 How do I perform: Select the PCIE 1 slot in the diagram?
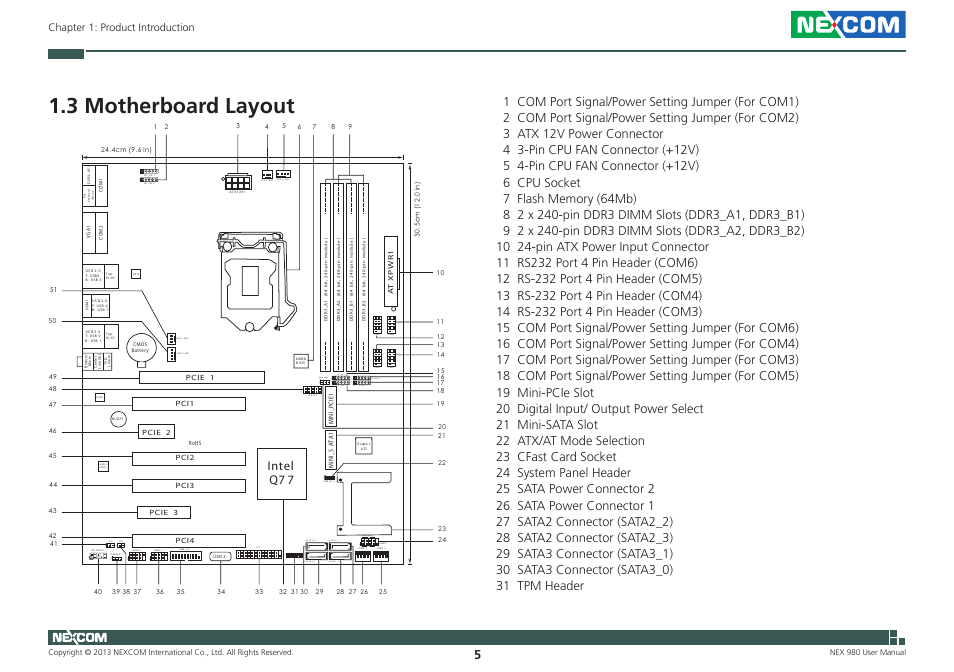[x=201, y=378]
